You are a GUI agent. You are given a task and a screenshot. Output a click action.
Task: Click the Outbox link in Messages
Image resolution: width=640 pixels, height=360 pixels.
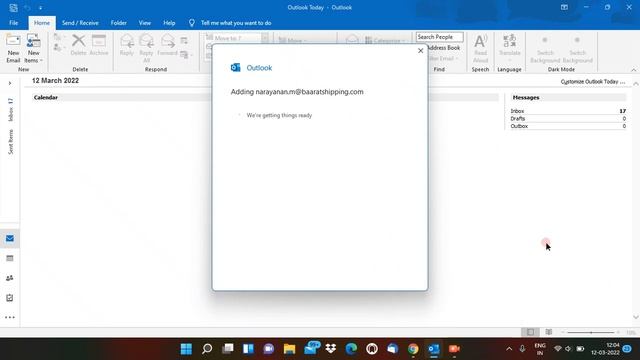click(519, 126)
